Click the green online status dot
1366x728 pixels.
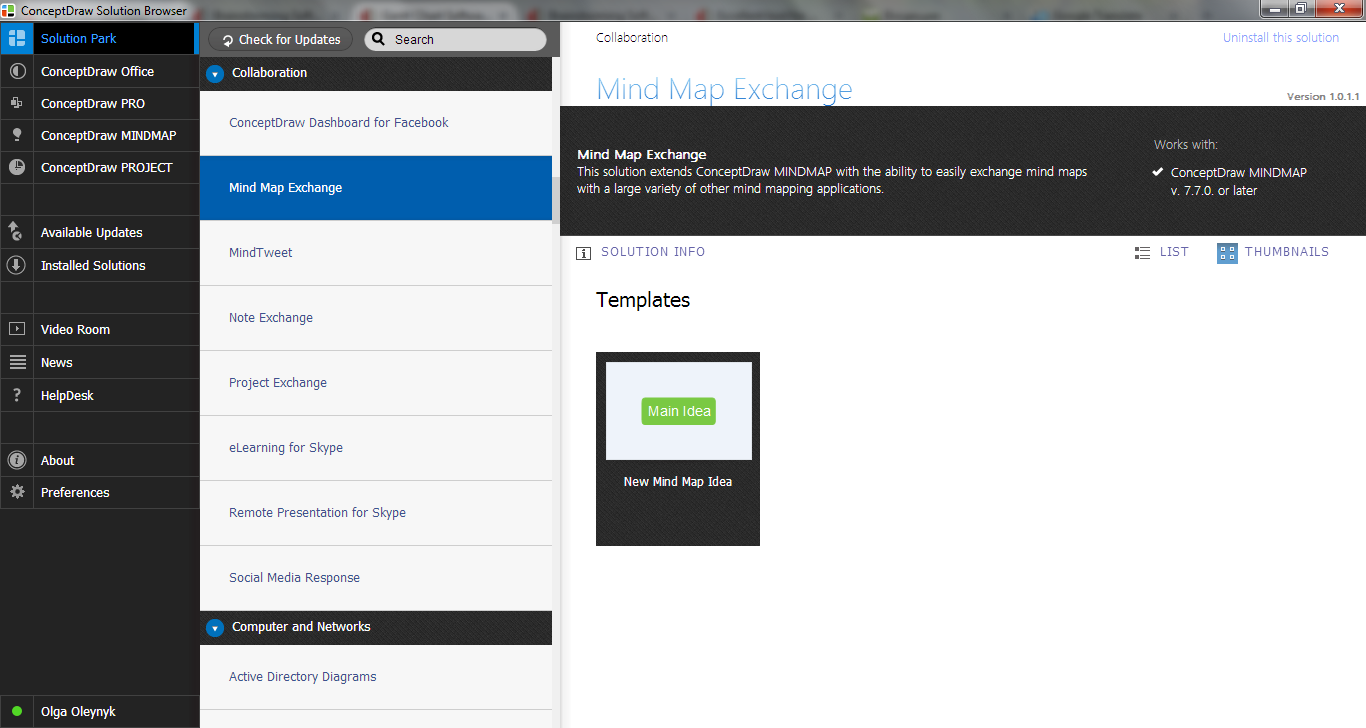17,712
